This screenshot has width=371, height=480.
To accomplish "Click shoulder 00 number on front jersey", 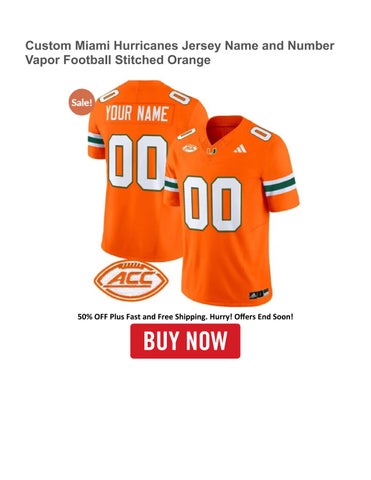I will pyautogui.click(x=261, y=133).
